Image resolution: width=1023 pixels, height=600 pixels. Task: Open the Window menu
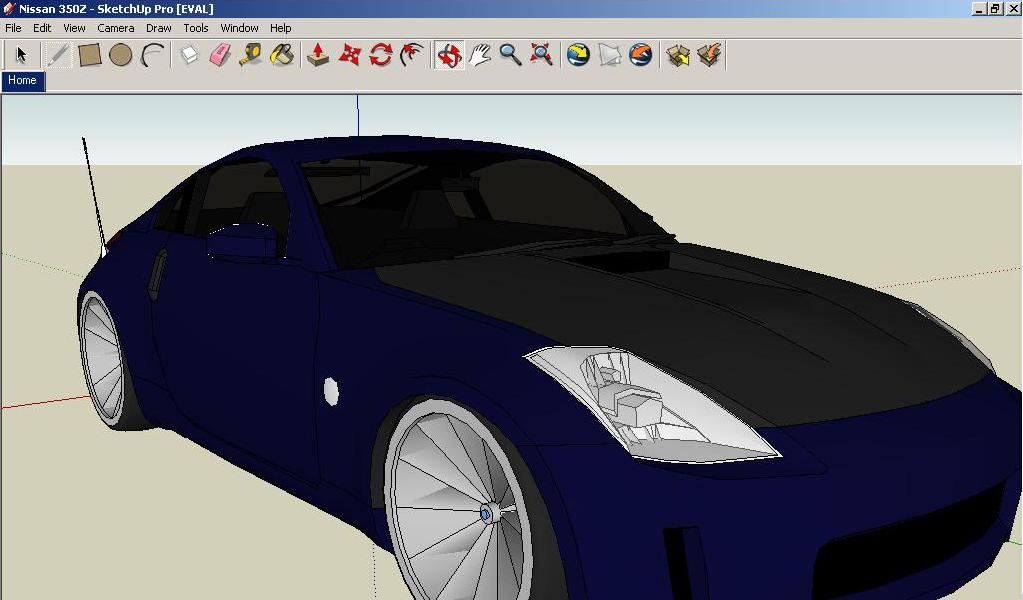[x=239, y=28]
